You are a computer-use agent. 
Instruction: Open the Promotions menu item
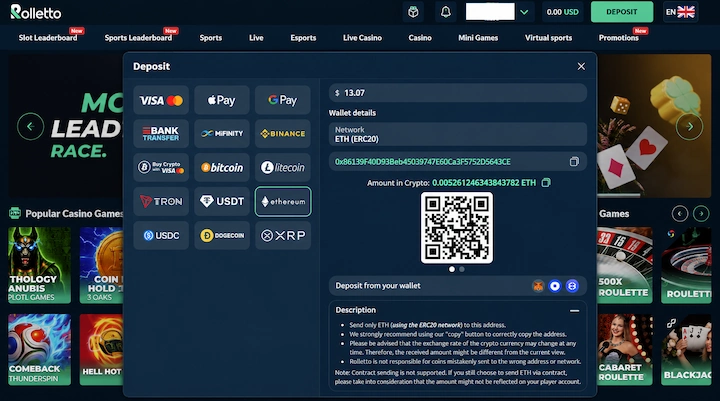pyautogui.click(x=619, y=38)
